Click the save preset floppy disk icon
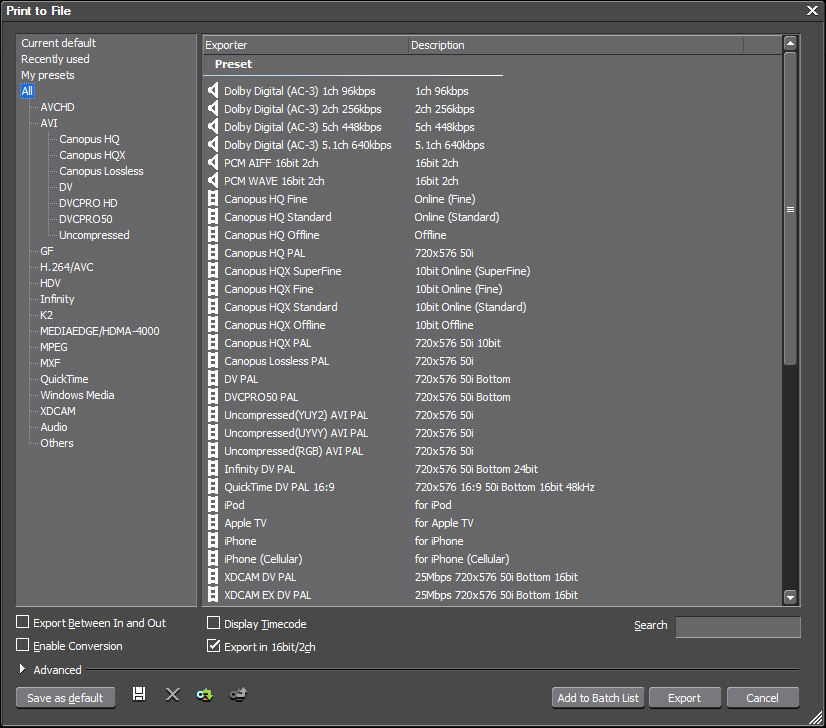 139,694
